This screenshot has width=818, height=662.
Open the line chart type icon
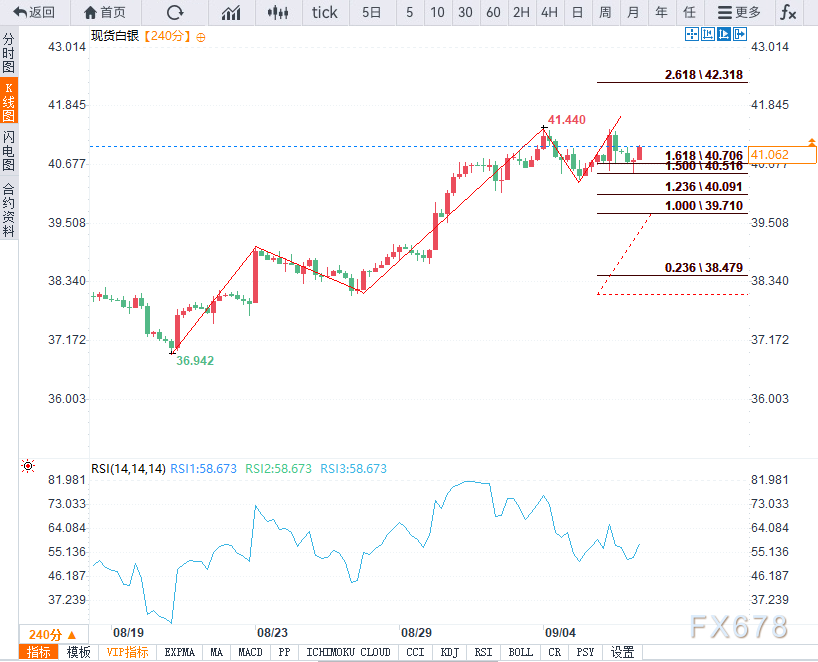(x=231, y=13)
